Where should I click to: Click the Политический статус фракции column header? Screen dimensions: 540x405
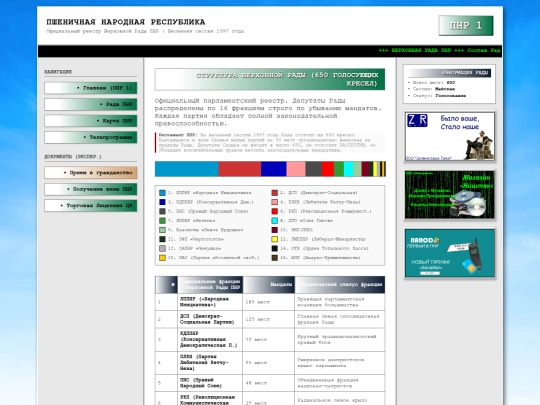pos(340,285)
